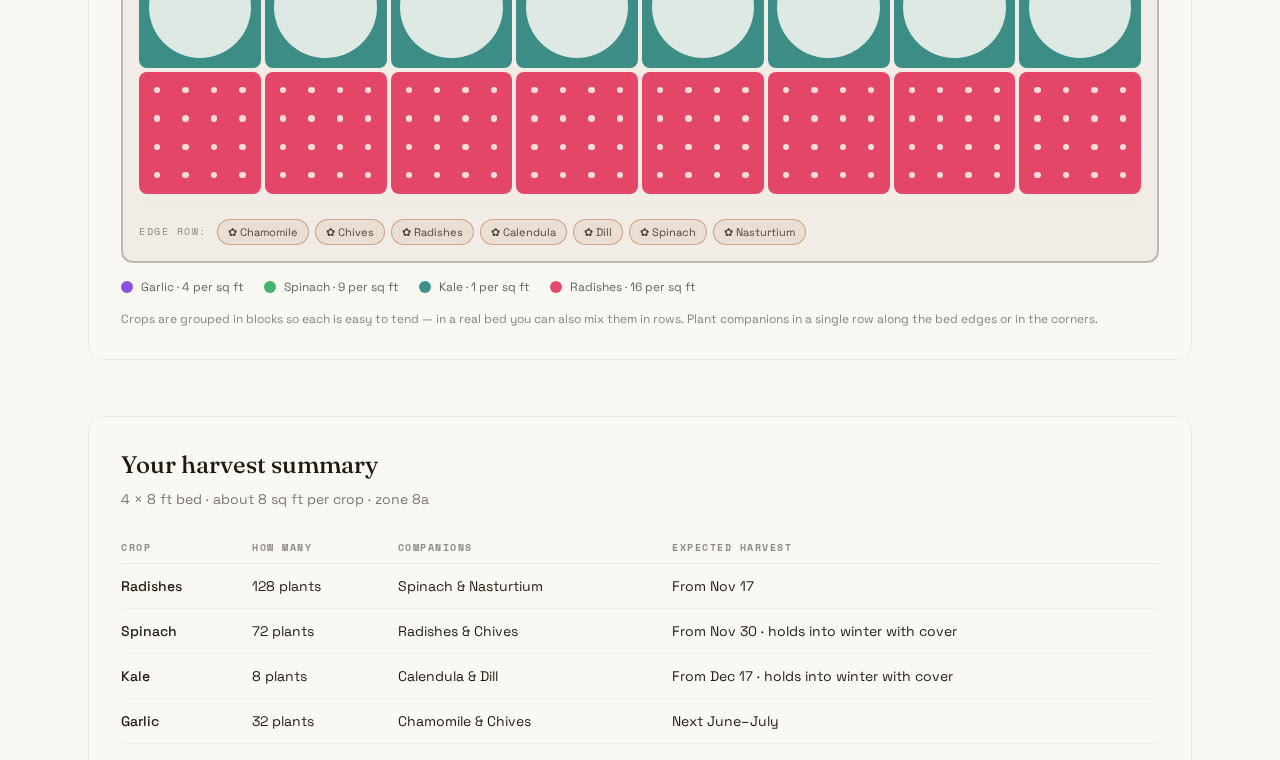This screenshot has width=1280, height=760.
Task: Click the Nasturtium companion chip
Action: tap(759, 232)
